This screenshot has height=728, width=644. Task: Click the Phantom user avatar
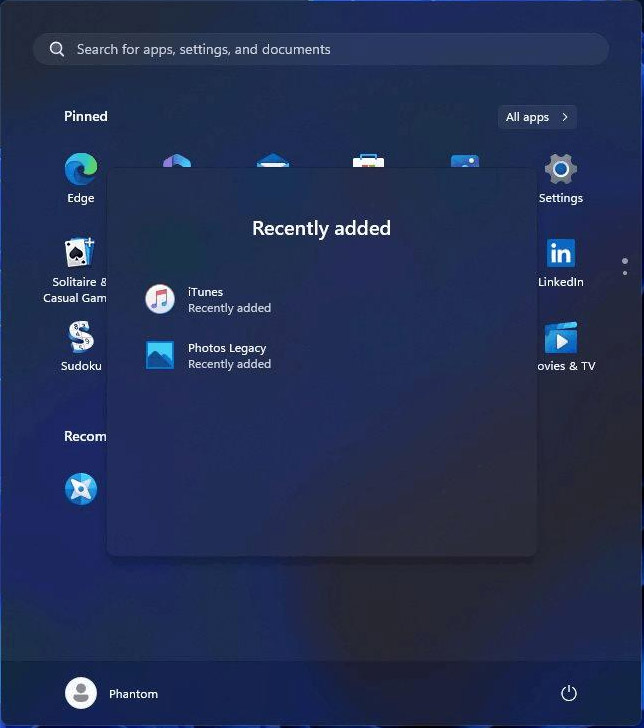[x=81, y=693]
